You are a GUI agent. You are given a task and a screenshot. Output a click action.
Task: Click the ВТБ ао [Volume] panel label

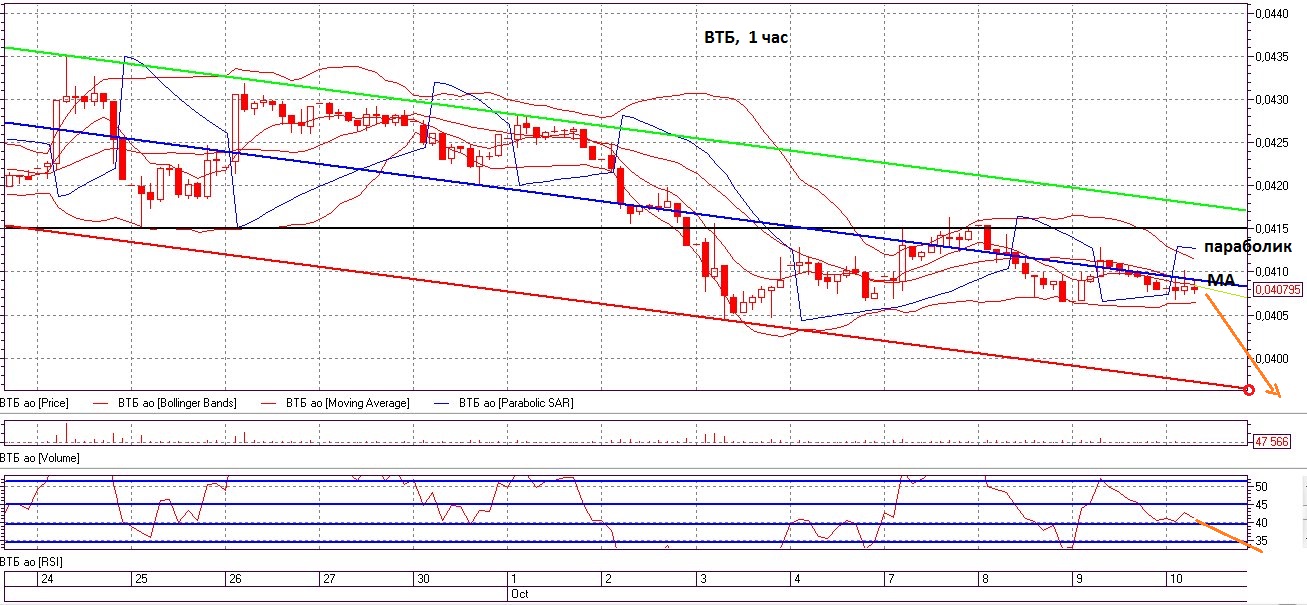click(40, 457)
